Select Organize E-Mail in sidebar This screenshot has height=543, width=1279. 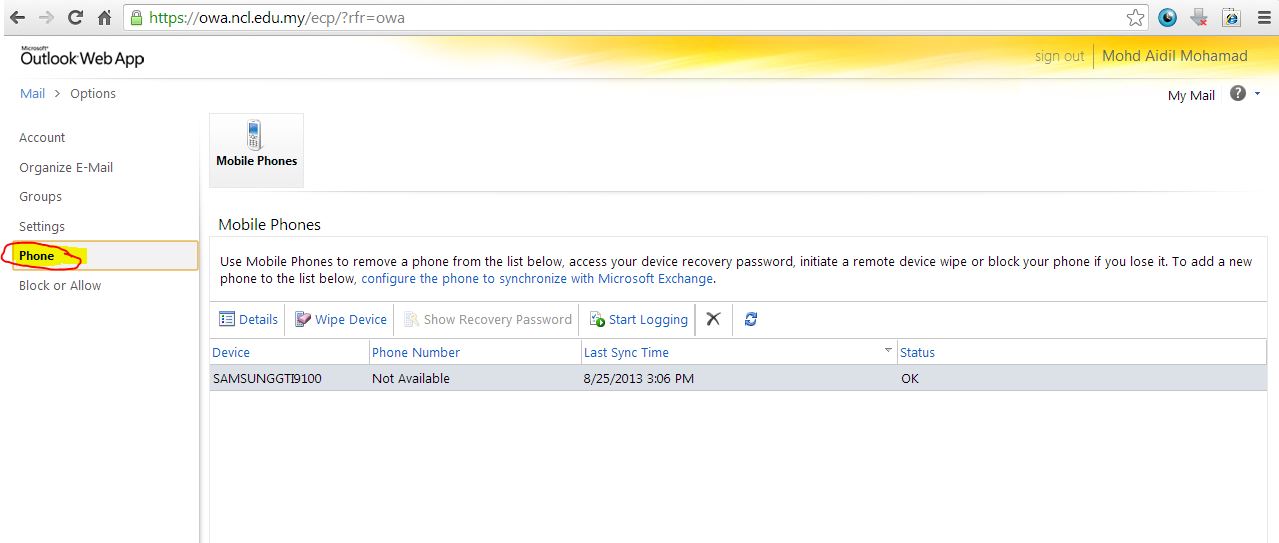click(66, 168)
